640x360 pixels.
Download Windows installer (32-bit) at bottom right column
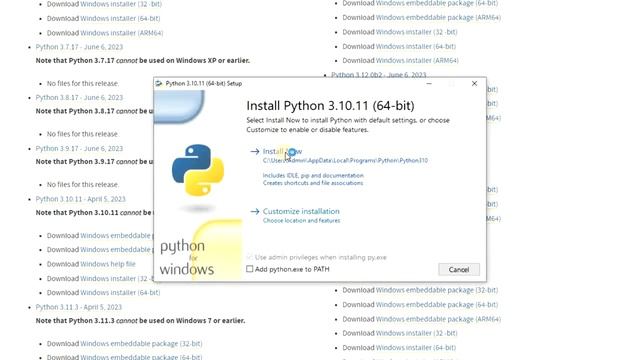tap(416, 333)
